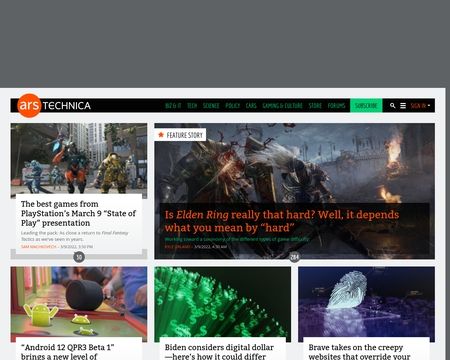Open the Tech nav section
The height and width of the screenshot is (360, 450).
tap(192, 106)
